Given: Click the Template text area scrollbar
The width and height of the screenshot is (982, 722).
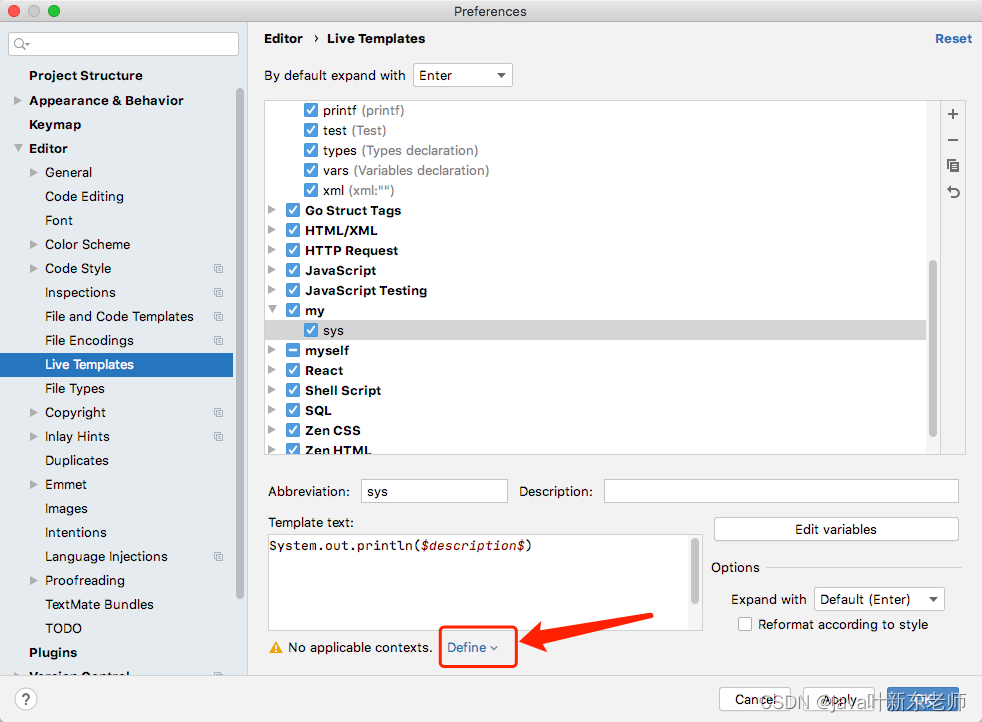Looking at the screenshot, I should tap(695, 570).
